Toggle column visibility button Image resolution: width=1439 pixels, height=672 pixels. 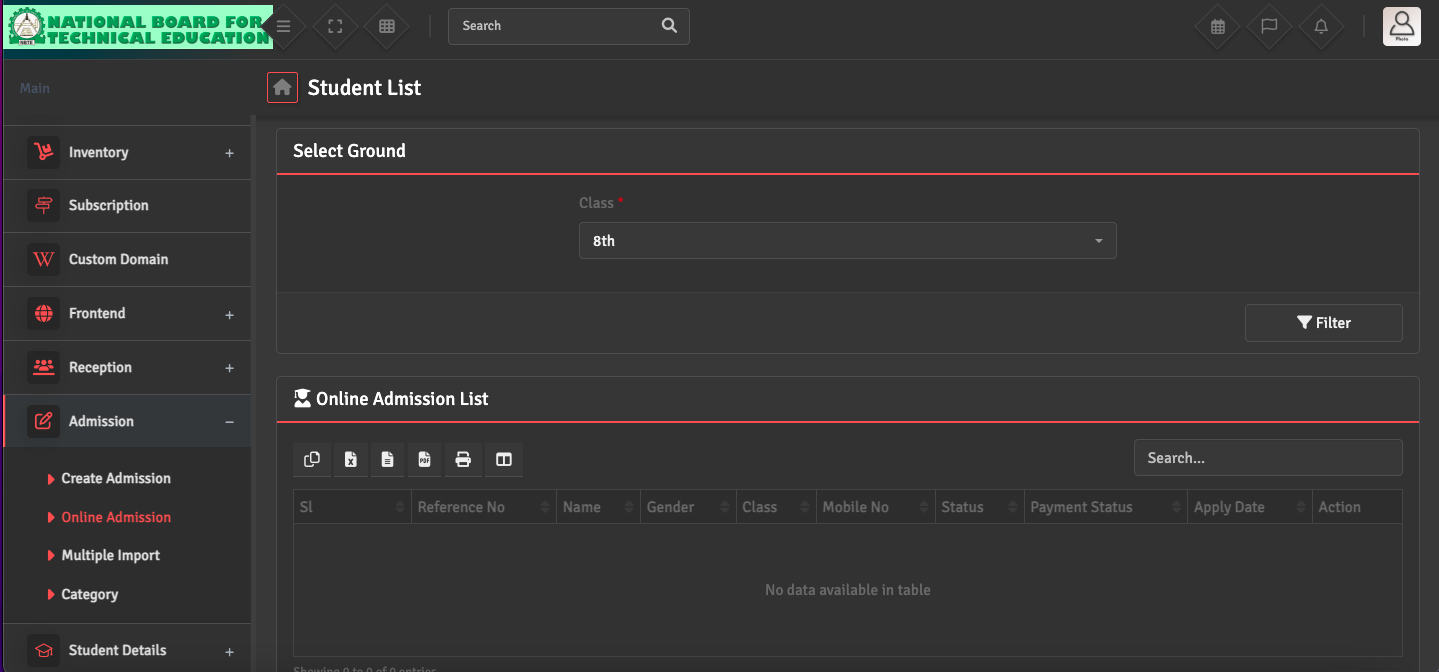(x=504, y=459)
